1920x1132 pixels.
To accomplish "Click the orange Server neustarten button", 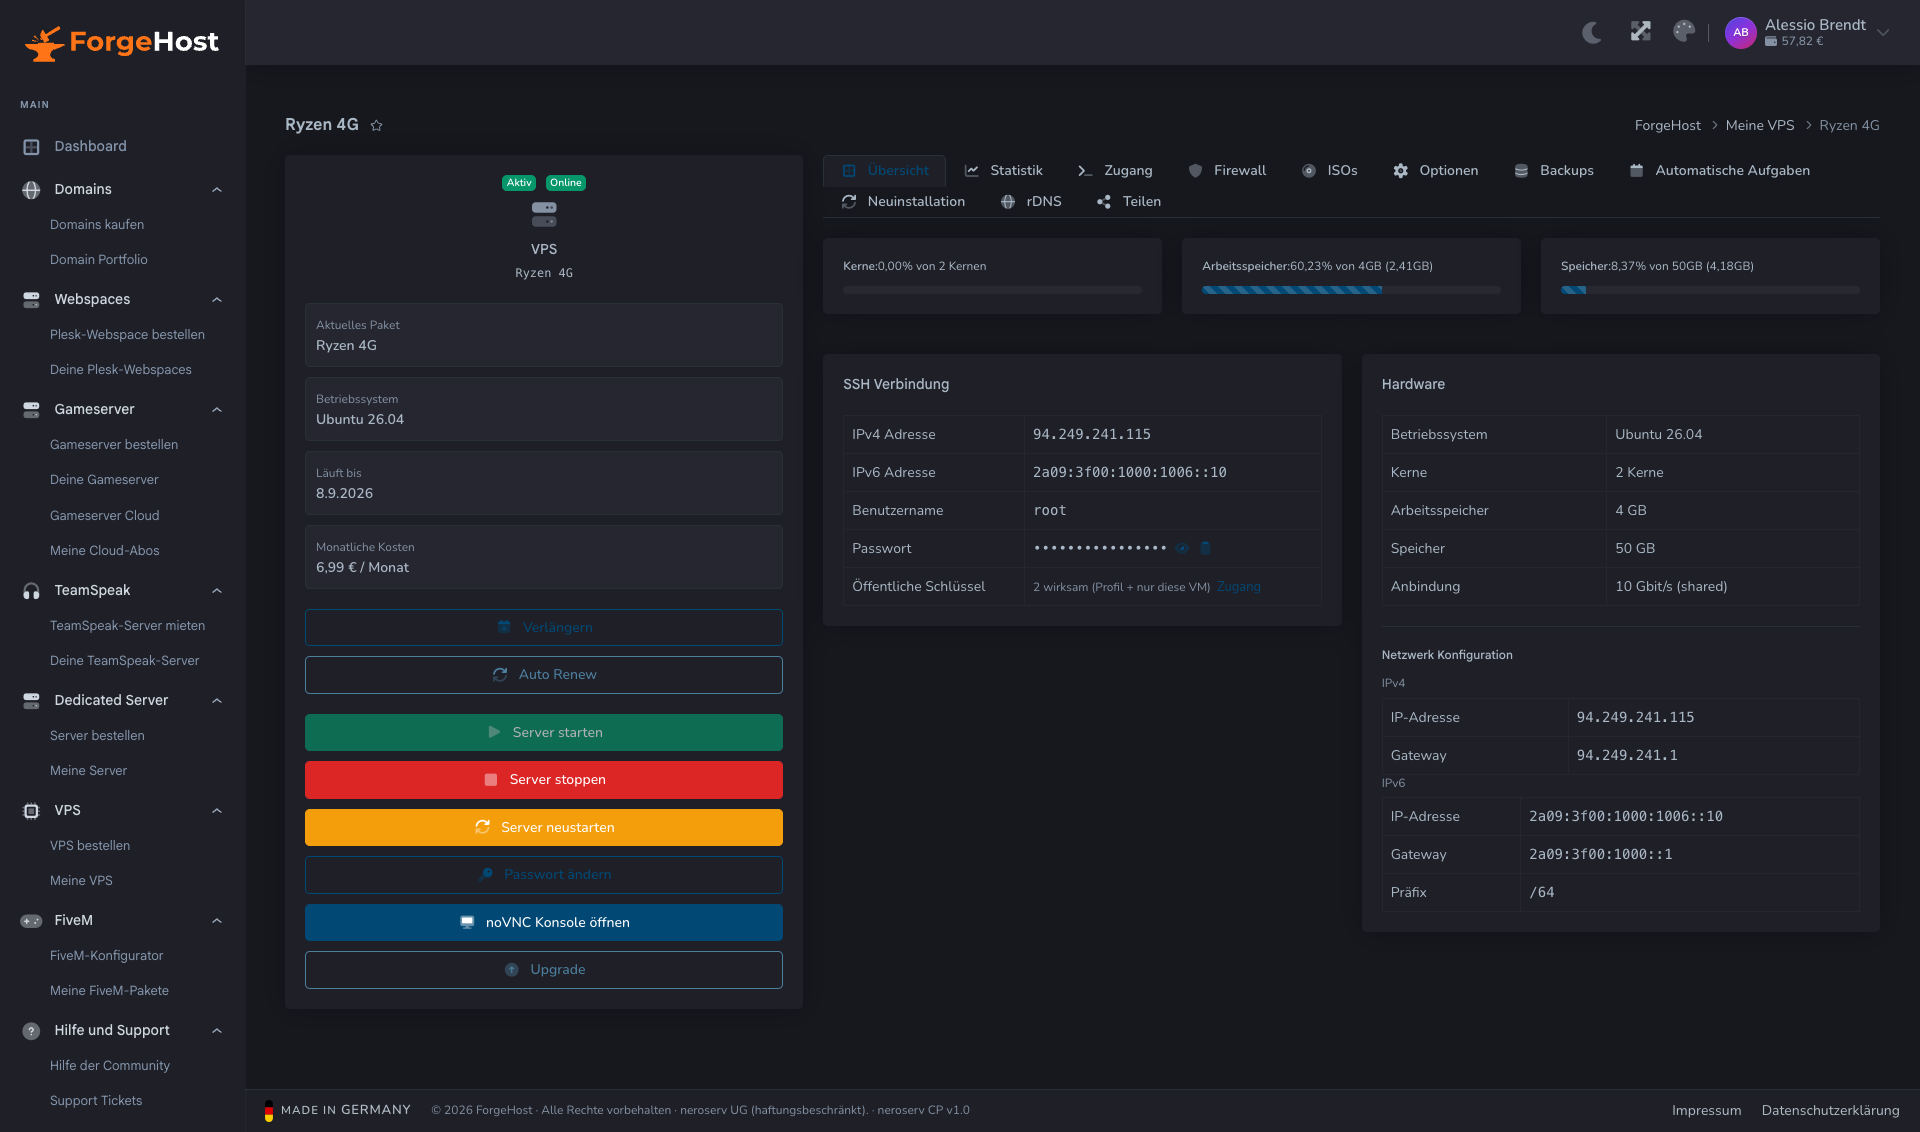I will (x=543, y=828).
